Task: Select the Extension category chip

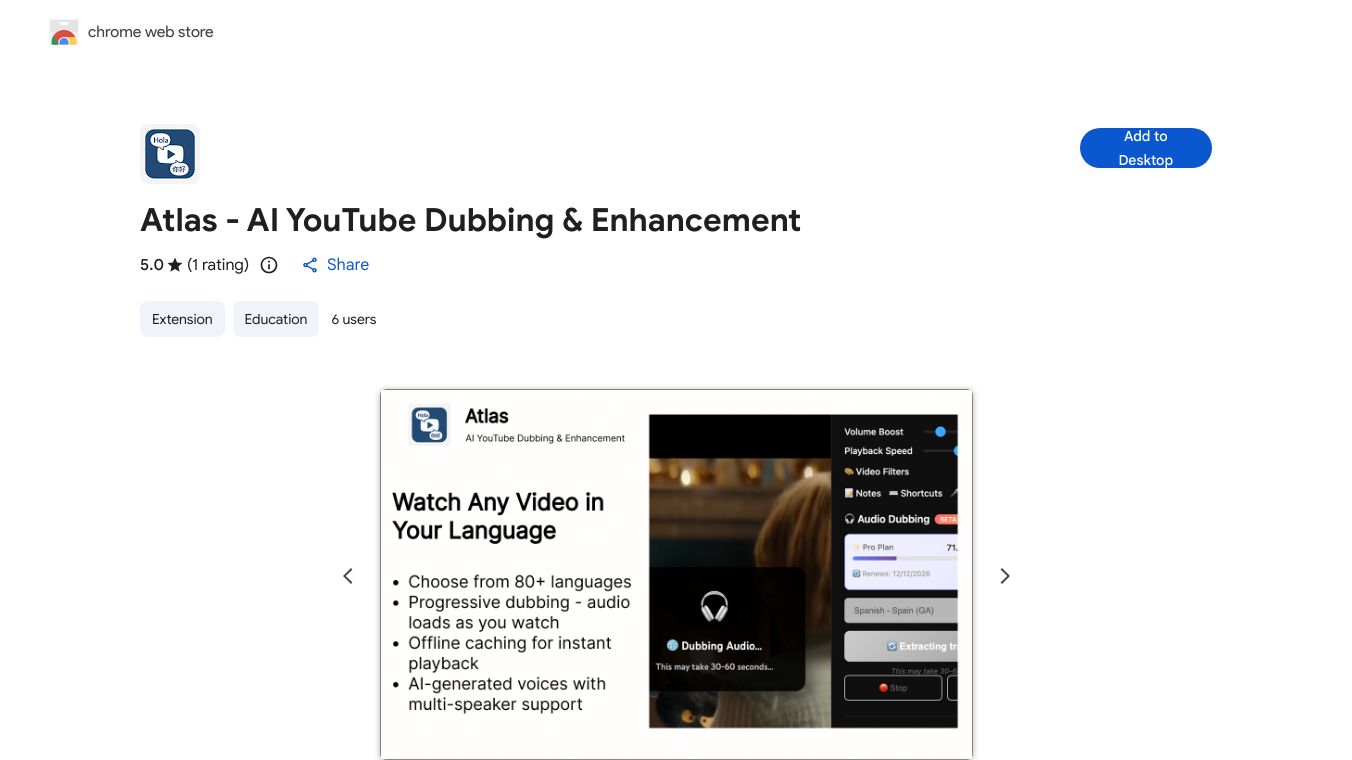Action: pos(182,319)
